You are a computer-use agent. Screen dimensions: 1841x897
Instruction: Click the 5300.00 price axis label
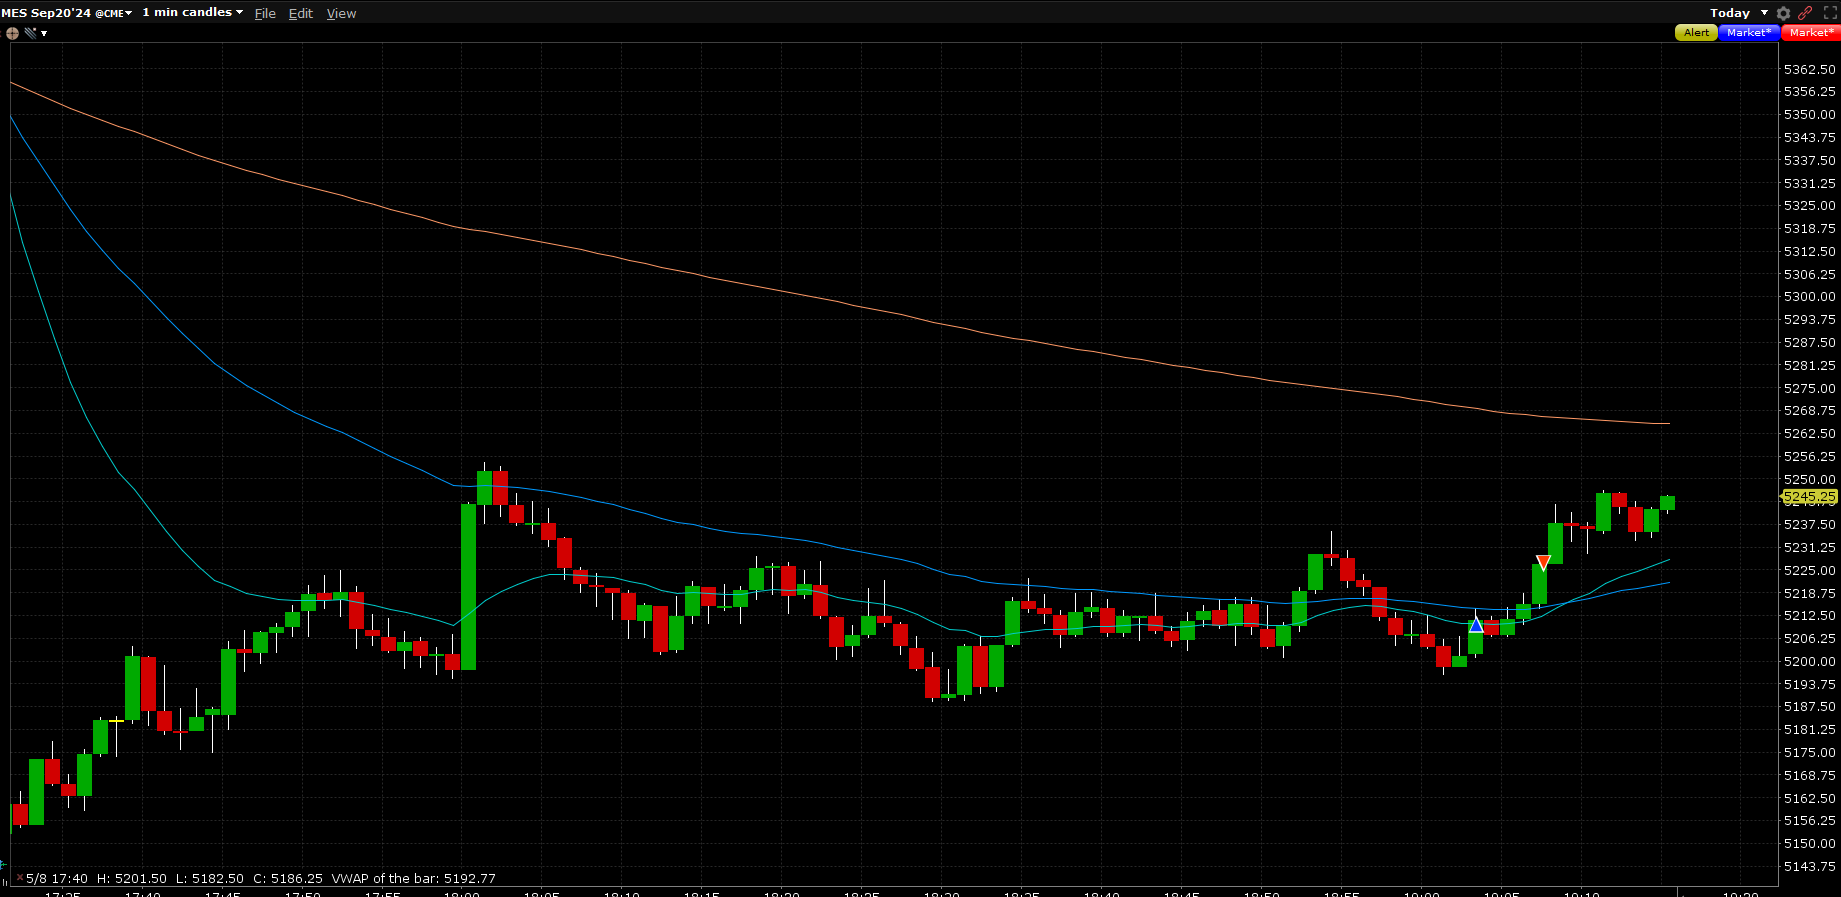tap(1810, 297)
